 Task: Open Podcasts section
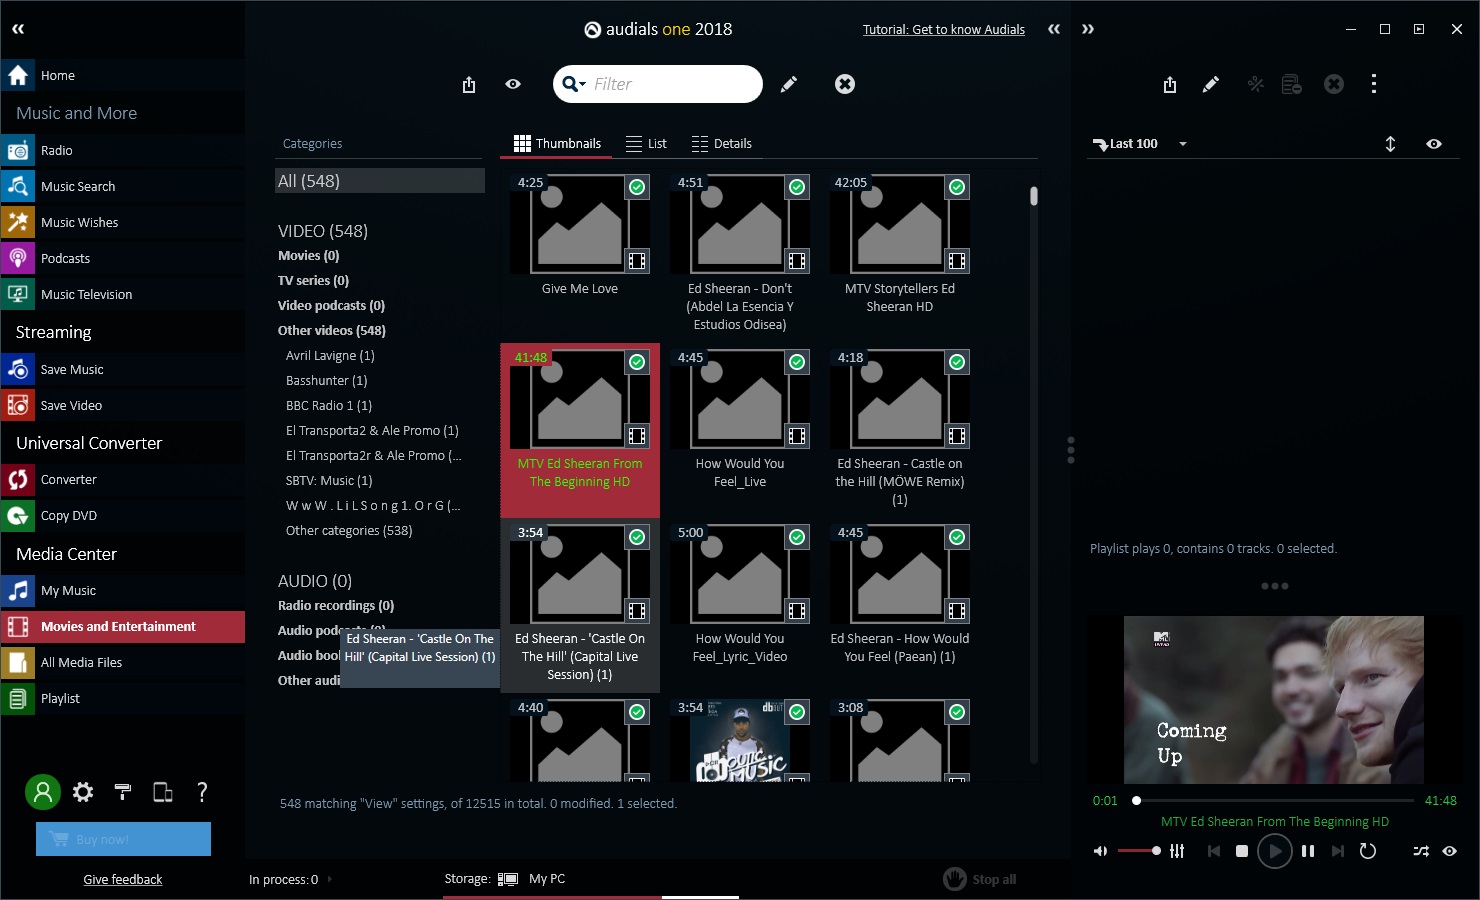(122, 258)
